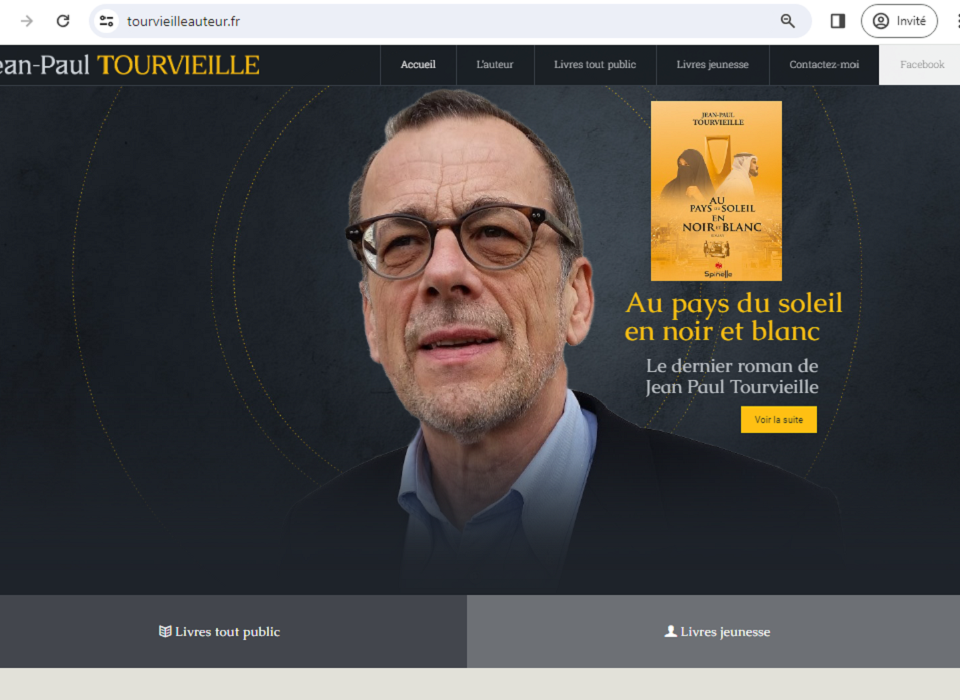960x700 pixels.
Task: Click the zoom magnifier icon in address bar
Action: pyautogui.click(x=787, y=21)
